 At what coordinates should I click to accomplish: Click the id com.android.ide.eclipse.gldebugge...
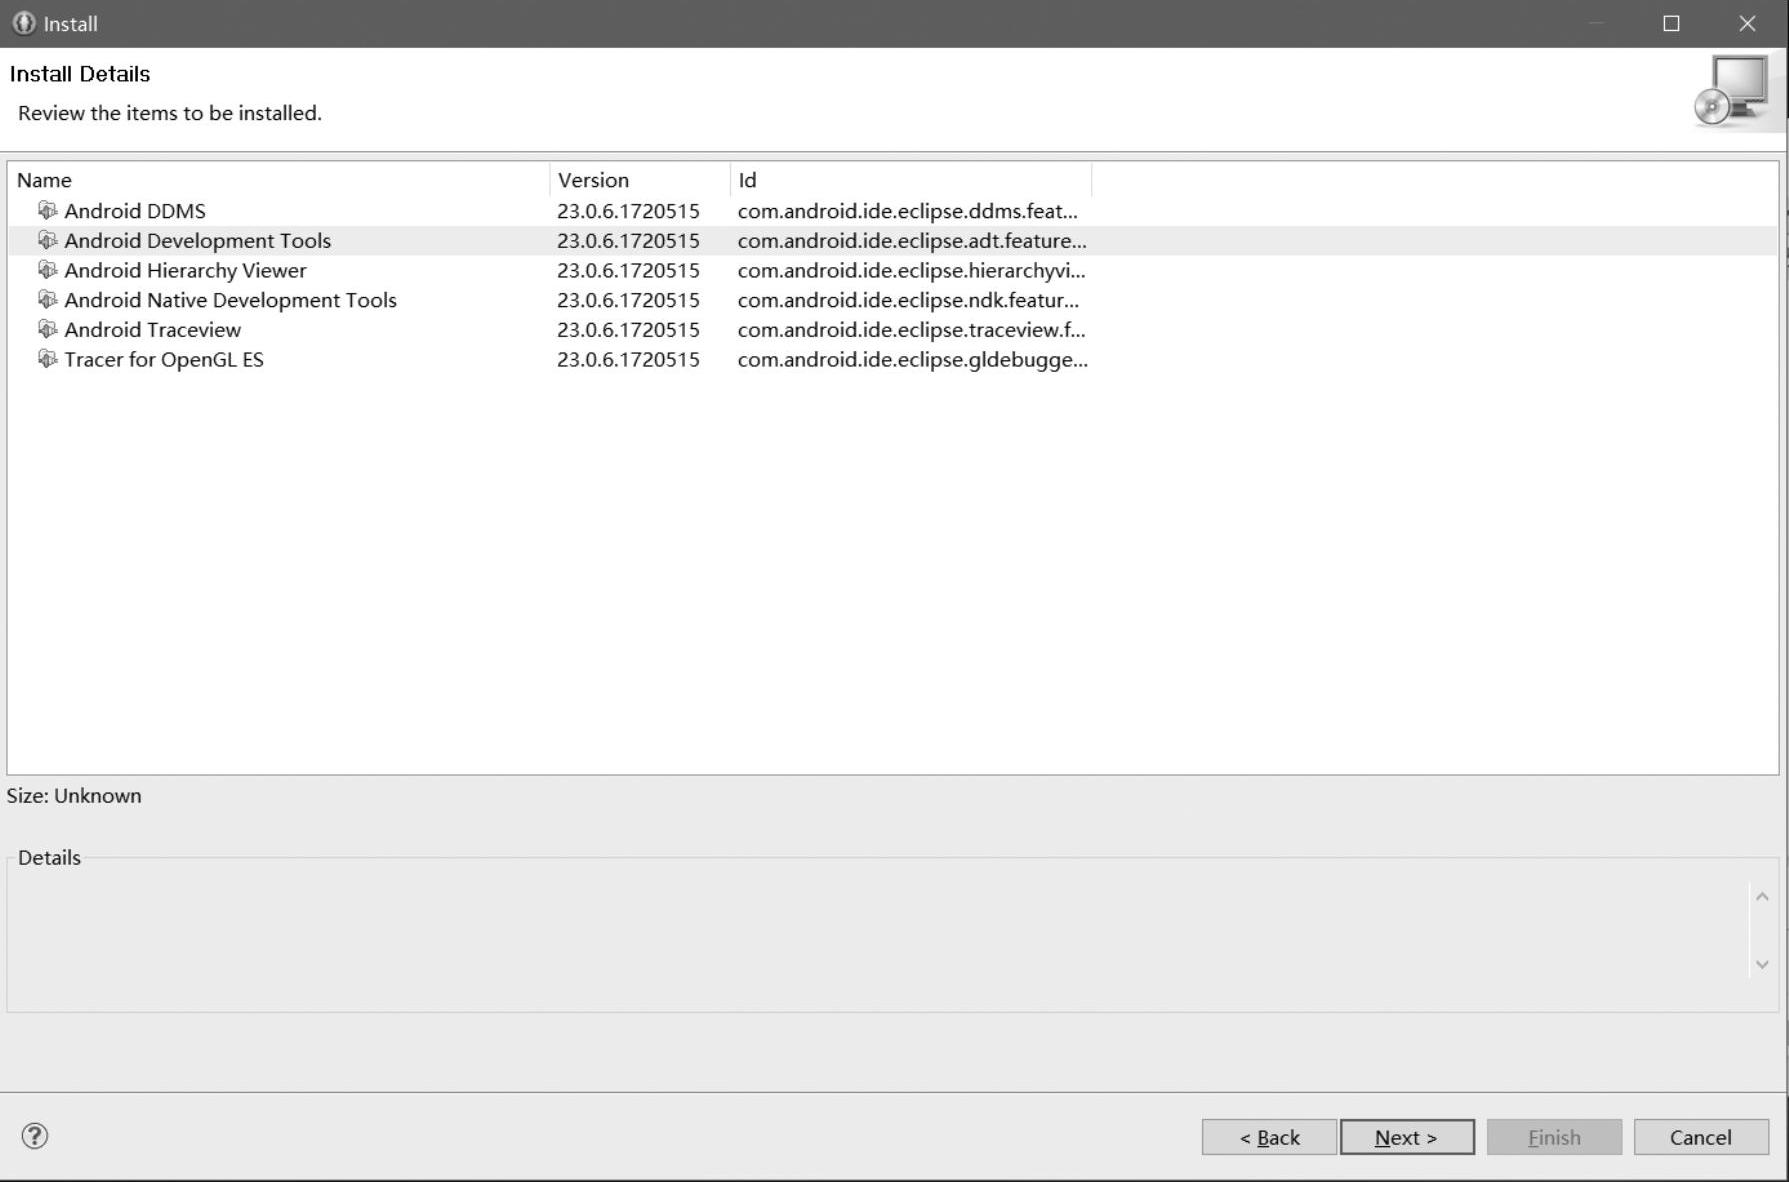913,359
